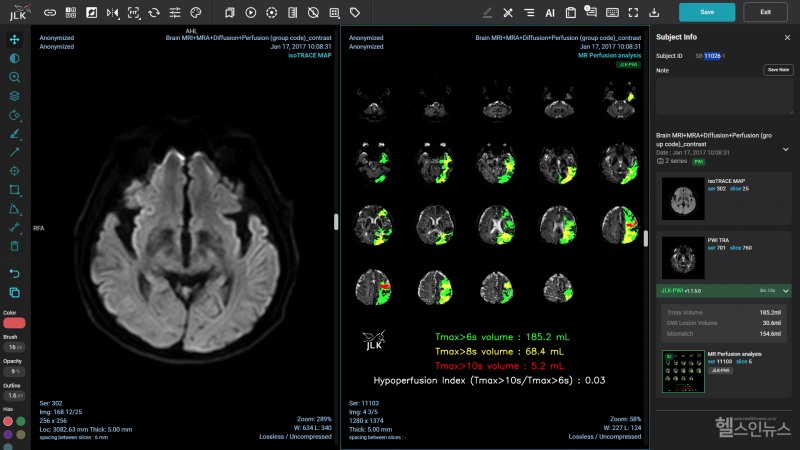Collapse the Brain MRI study expander chevron
The image size is (800, 450).
[x=785, y=149]
